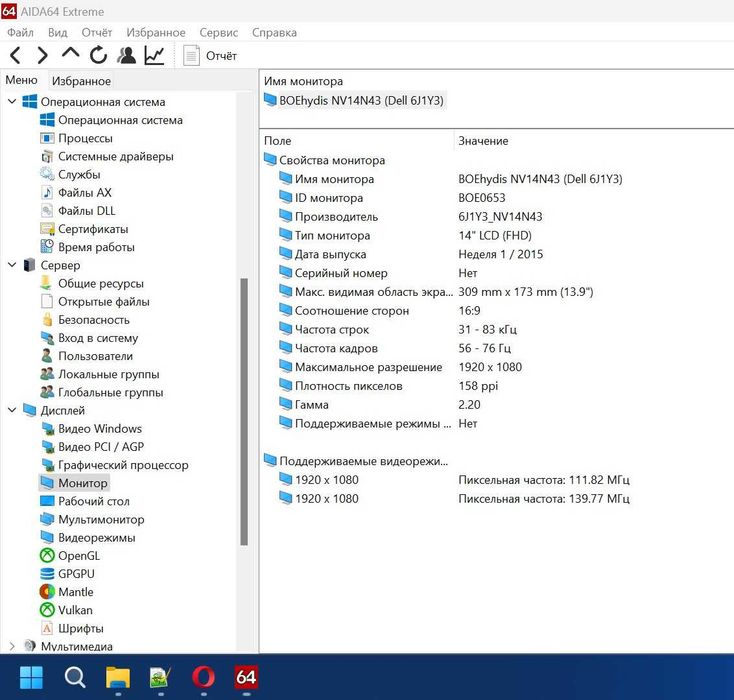Click the Рабочий стол desktop icon
The width and height of the screenshot is (734, 700).
[47, 501]
